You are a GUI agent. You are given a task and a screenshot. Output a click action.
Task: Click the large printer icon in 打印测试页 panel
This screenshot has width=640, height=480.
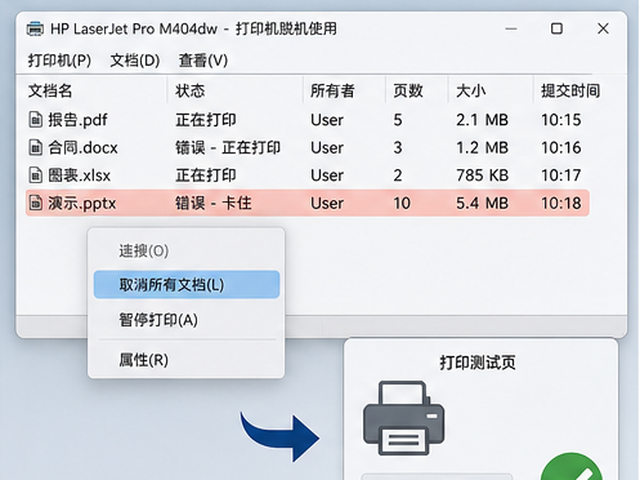tap(404, 418)
